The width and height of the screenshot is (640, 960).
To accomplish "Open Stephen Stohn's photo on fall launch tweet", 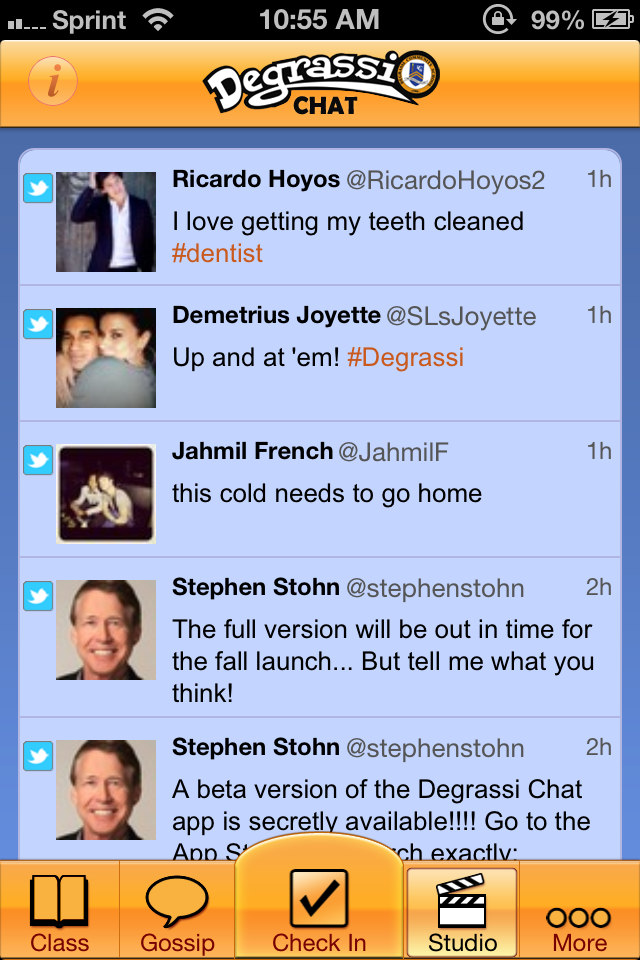I will pos(106,630).
